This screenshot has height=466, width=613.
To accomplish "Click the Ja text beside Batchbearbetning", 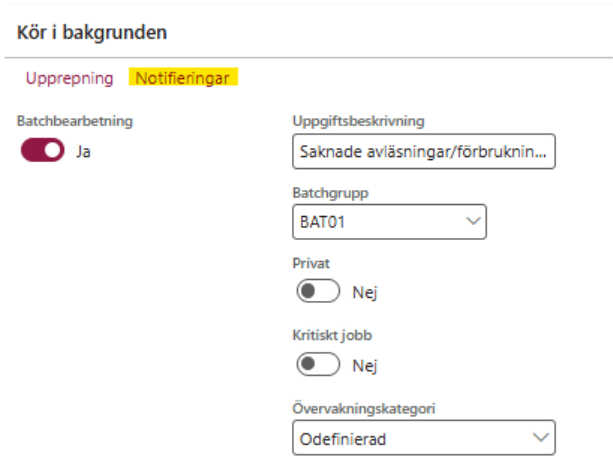I will point(84,153).
